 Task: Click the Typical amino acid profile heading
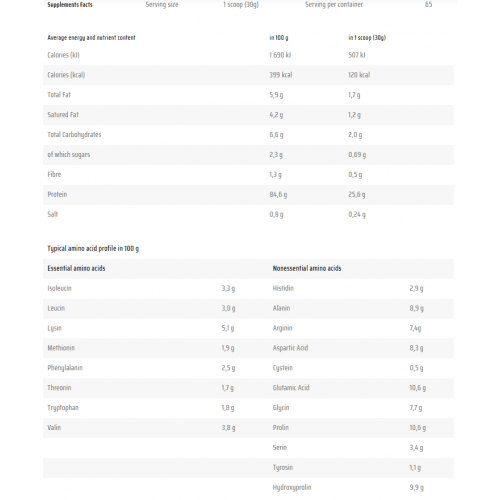tap(93, 249)
